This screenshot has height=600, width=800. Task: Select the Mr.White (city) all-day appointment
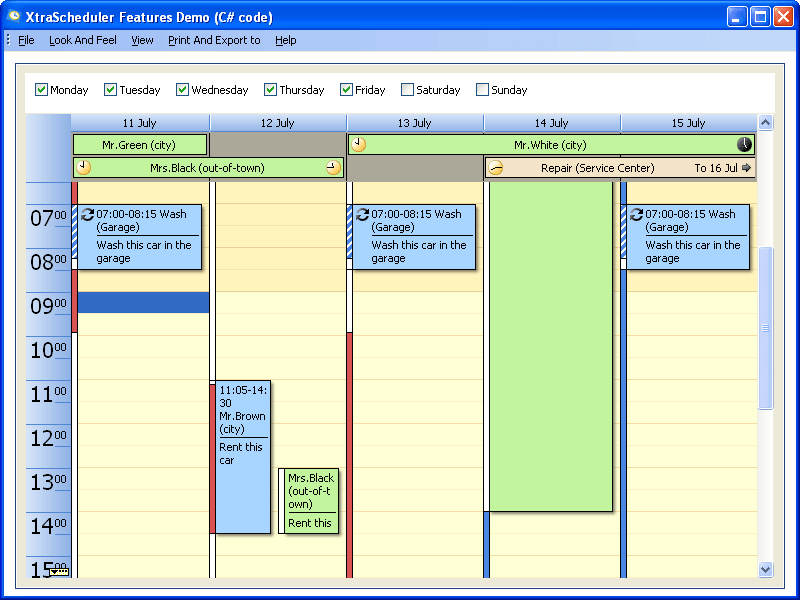coord(551,145)
